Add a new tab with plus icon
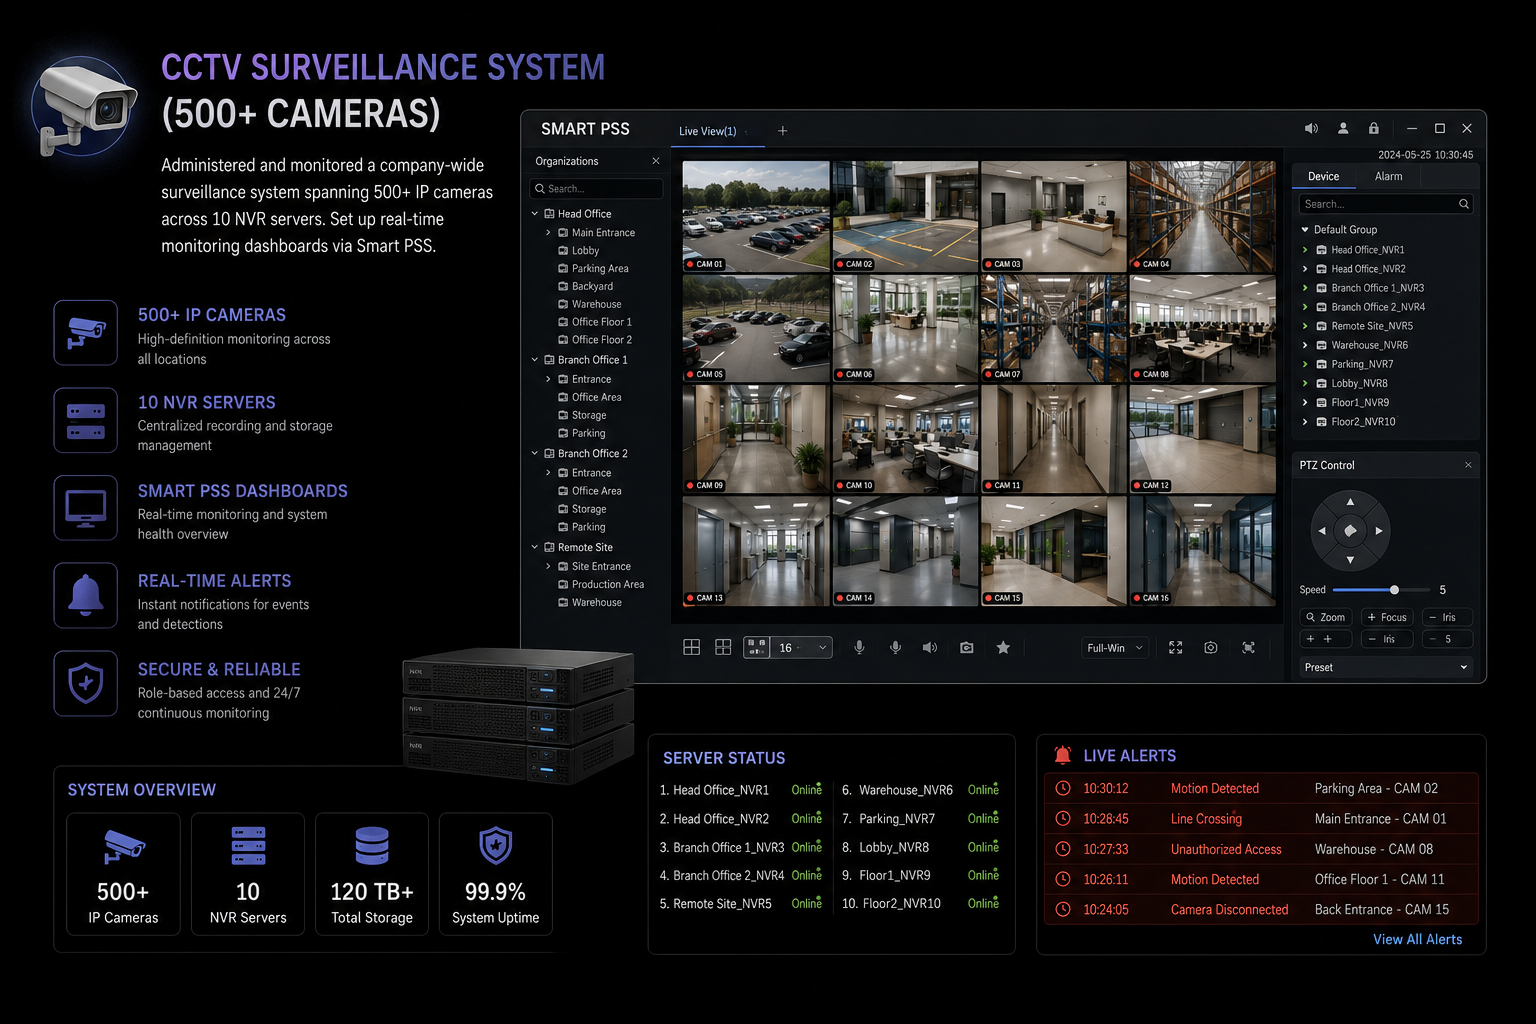This screenshot has width=1536, height=1024. [x=783, y=131]
